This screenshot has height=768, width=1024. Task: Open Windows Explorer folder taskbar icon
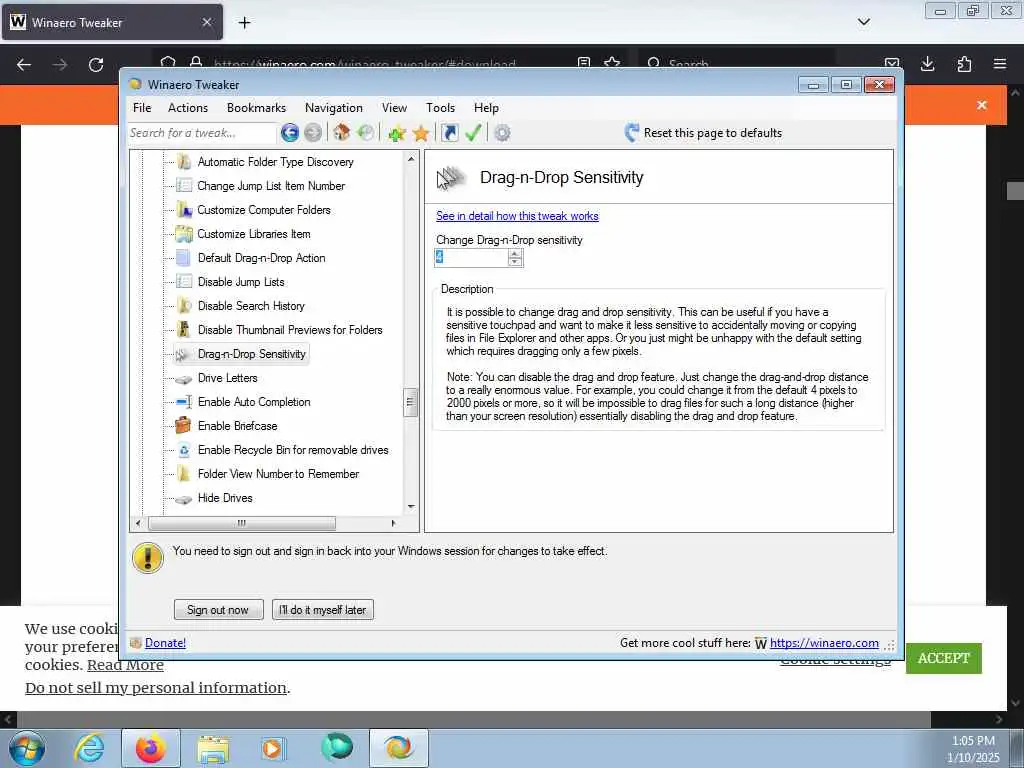click(x=212, y=749)
